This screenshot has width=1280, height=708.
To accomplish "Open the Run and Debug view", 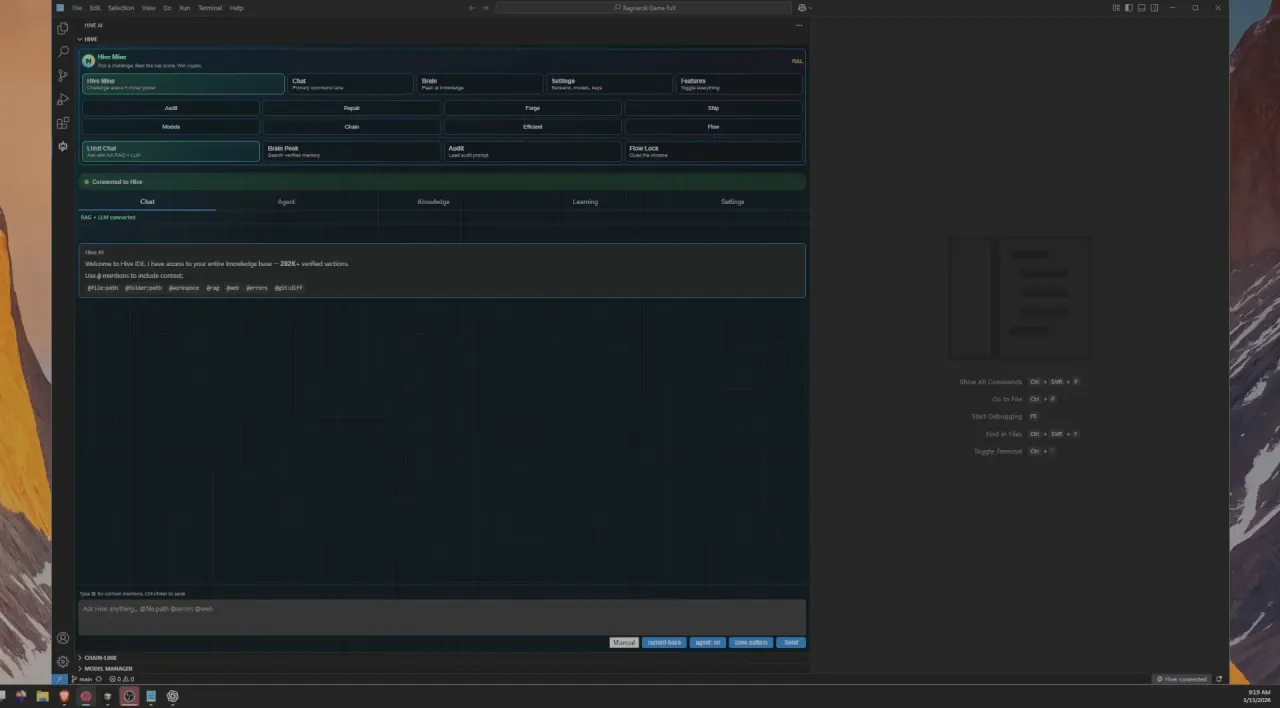I will coord(63,99).
